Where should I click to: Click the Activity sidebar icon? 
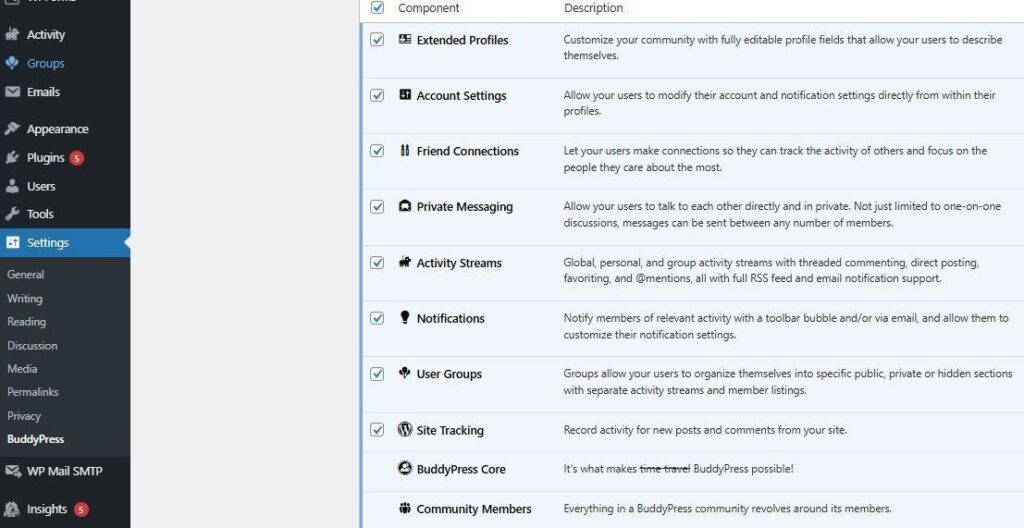pos(12,35)
